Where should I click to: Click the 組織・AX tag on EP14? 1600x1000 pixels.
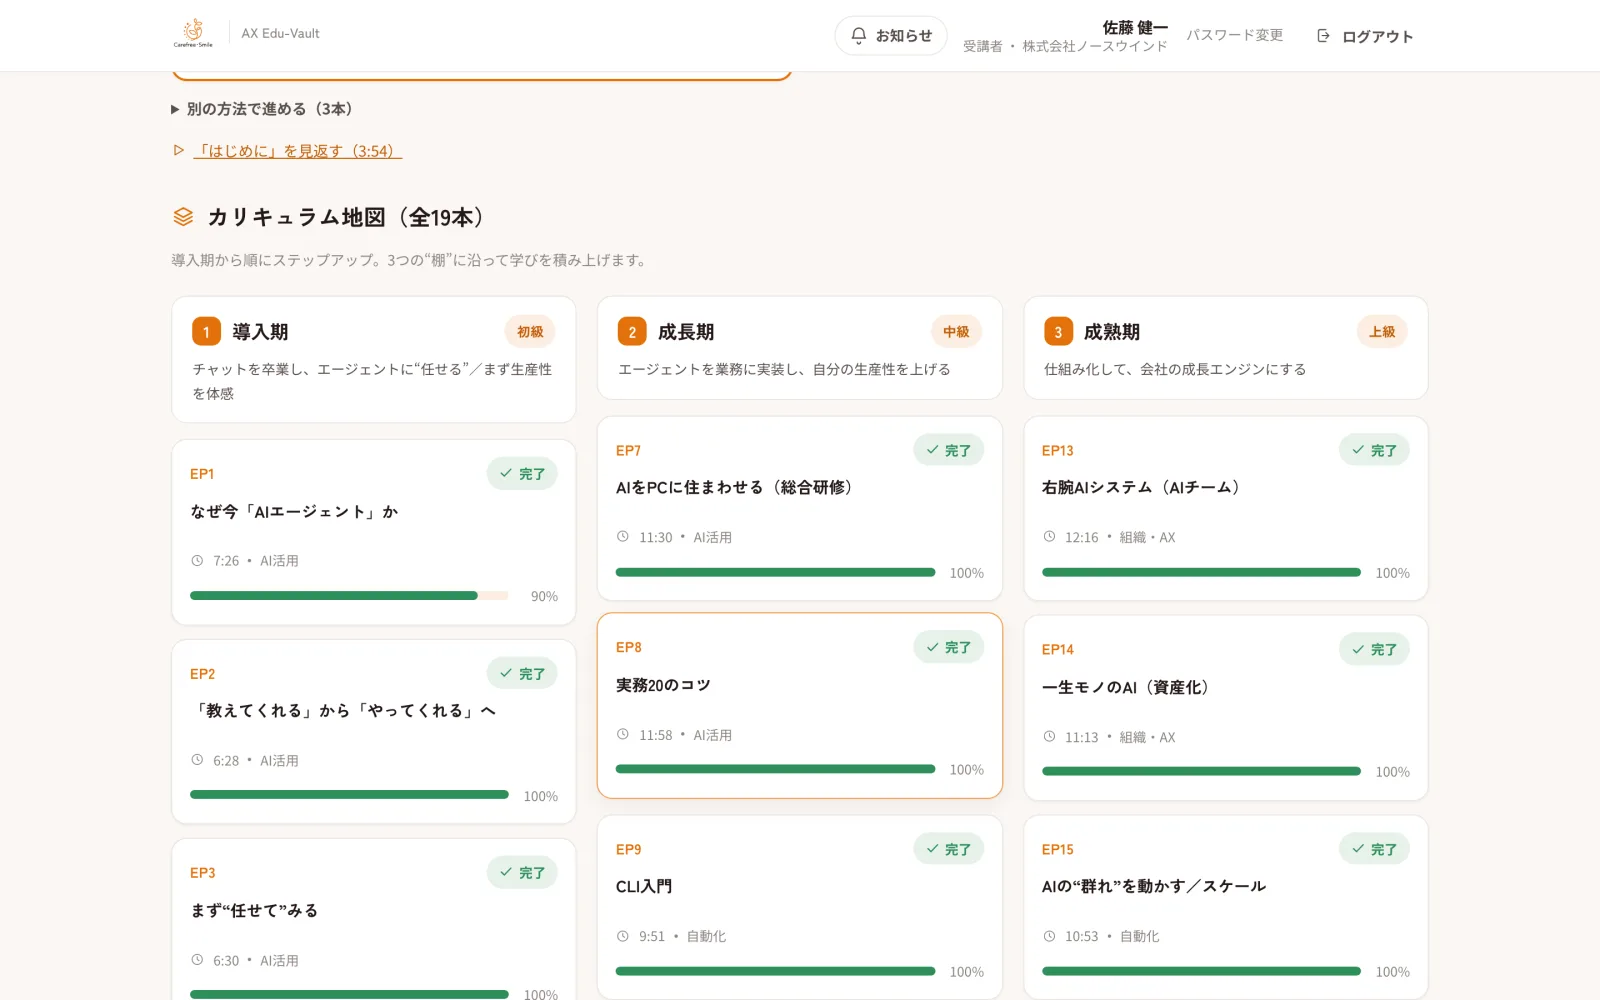(x=1147, y=737)
